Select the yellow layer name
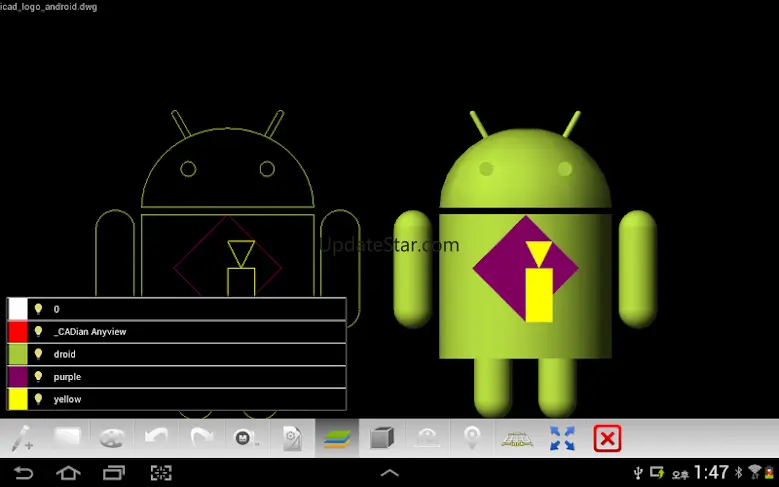Image resolution: width=779 pixels, height=487 pixels. (x=67, y=399)
